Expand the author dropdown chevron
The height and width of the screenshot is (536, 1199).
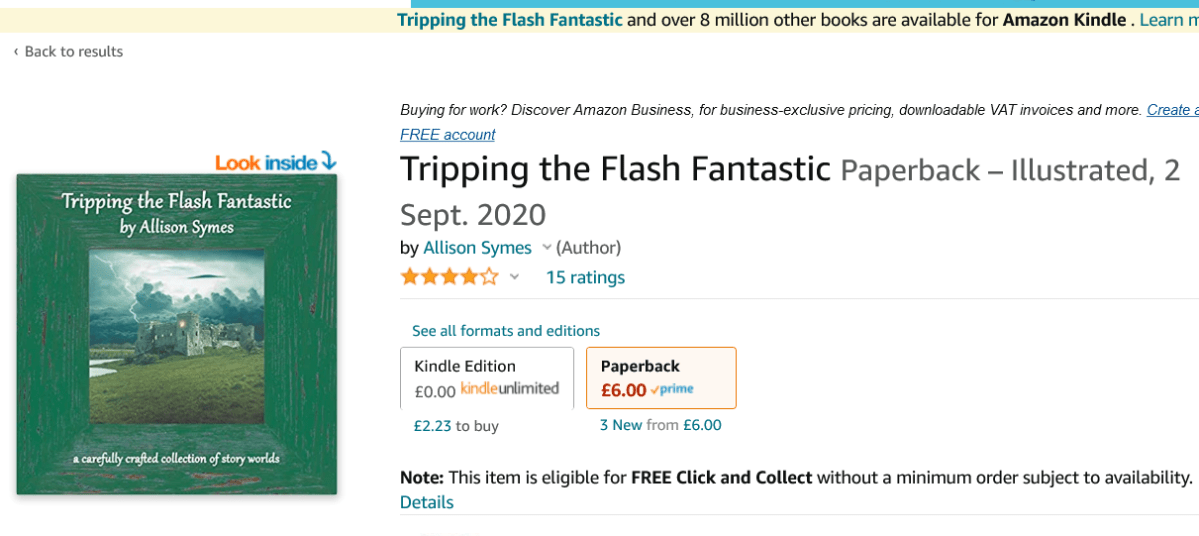pyautogui.click(x=546, y=247)
